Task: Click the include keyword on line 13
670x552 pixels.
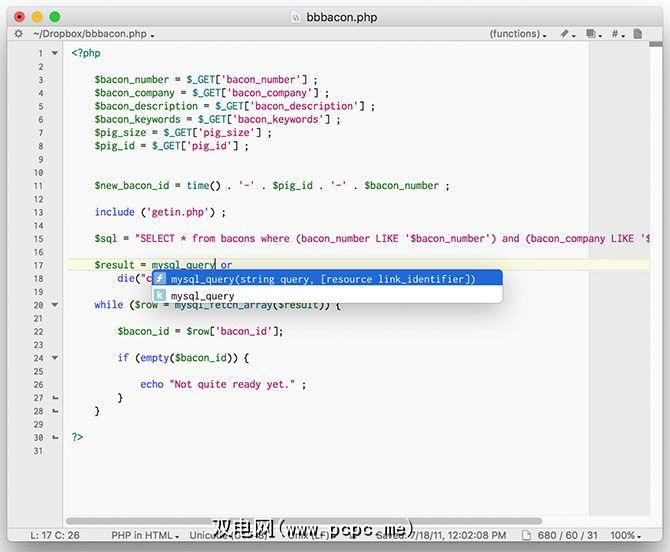Action: tap(115, 212)
